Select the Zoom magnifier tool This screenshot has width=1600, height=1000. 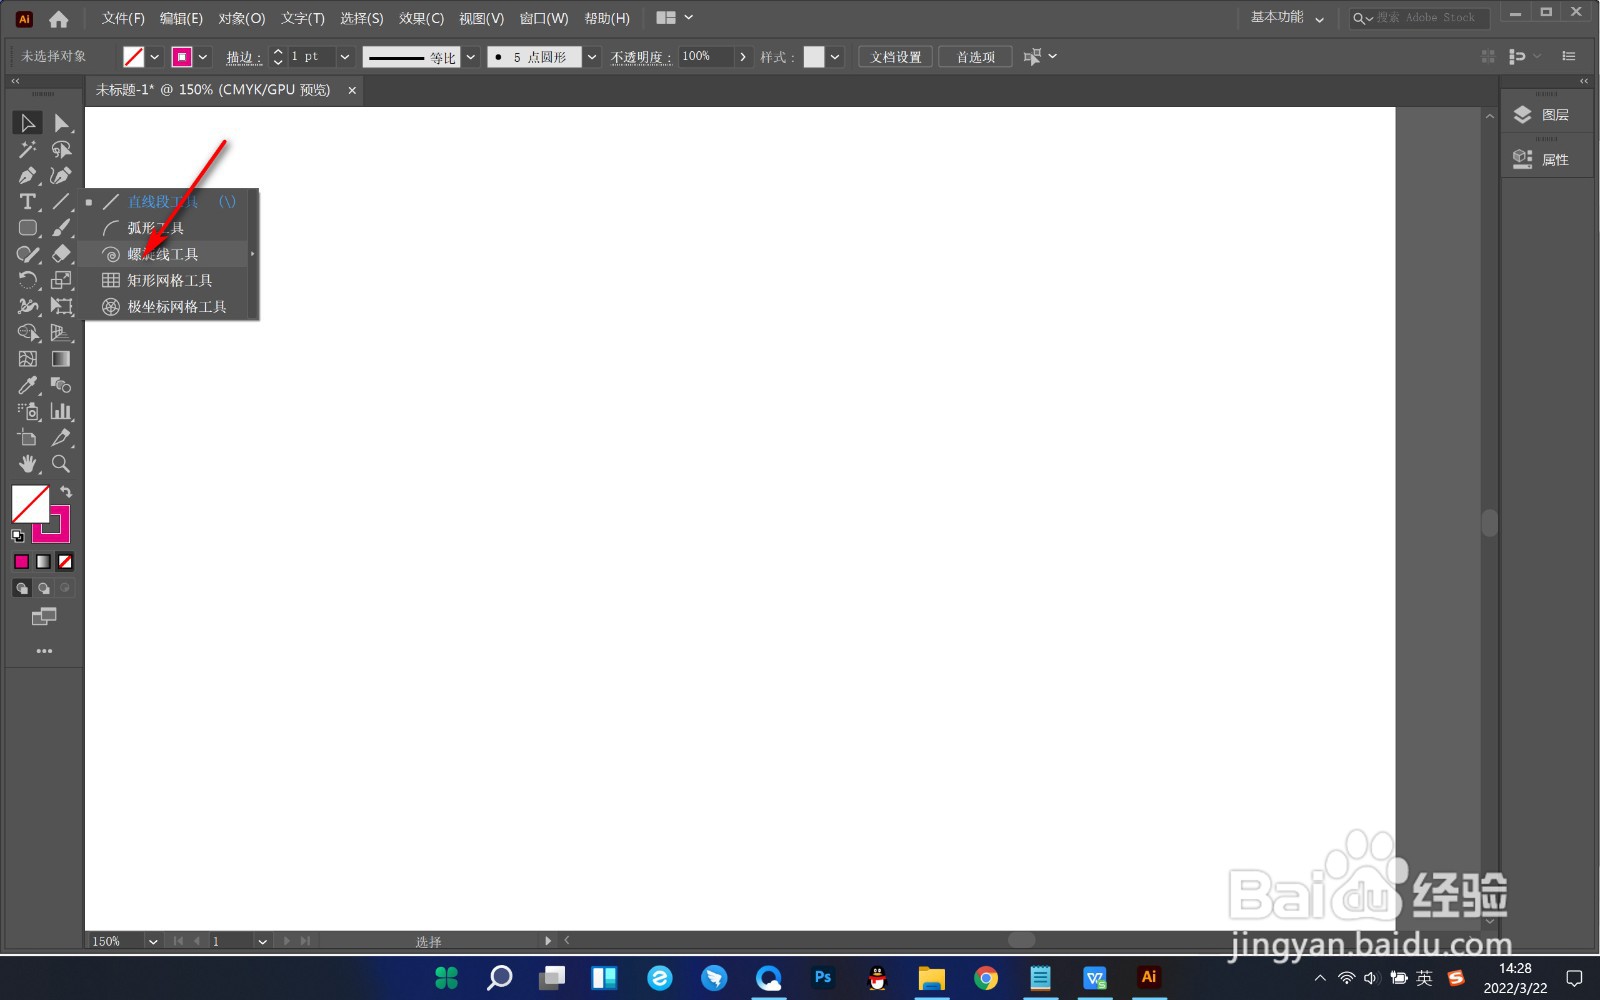pyautogui.click(x=61, y=464)
